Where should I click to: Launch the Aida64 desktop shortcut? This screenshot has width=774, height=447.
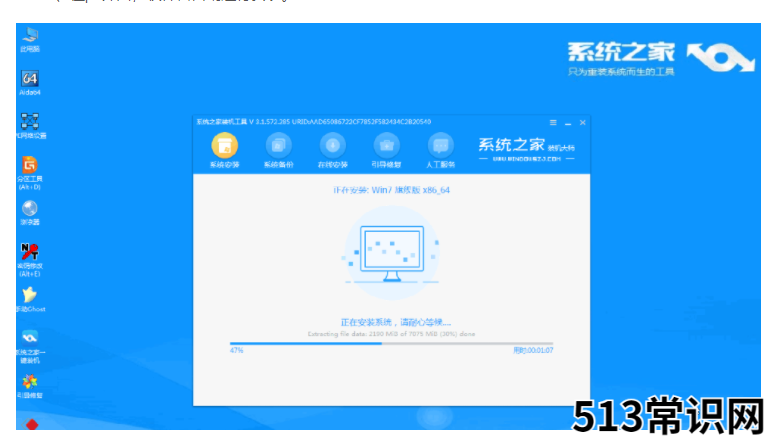click(x=30, y=83)
